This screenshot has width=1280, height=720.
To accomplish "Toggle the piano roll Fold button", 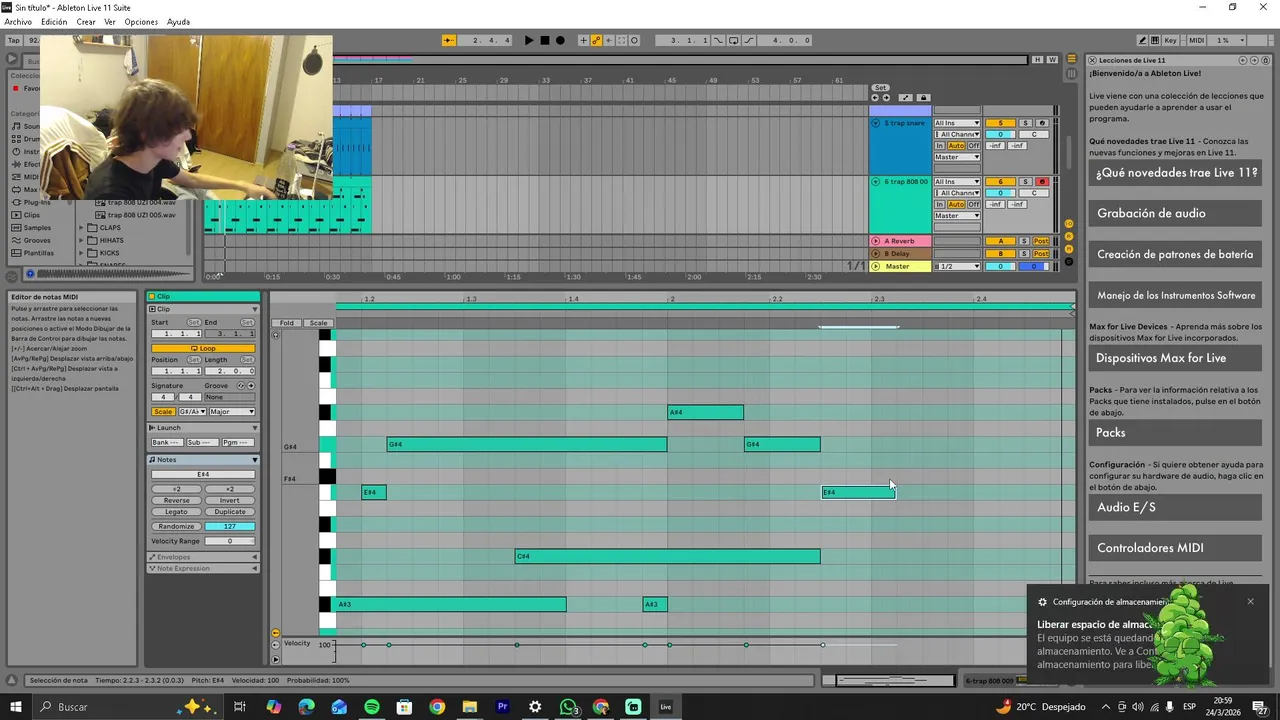I will [287, 323].
